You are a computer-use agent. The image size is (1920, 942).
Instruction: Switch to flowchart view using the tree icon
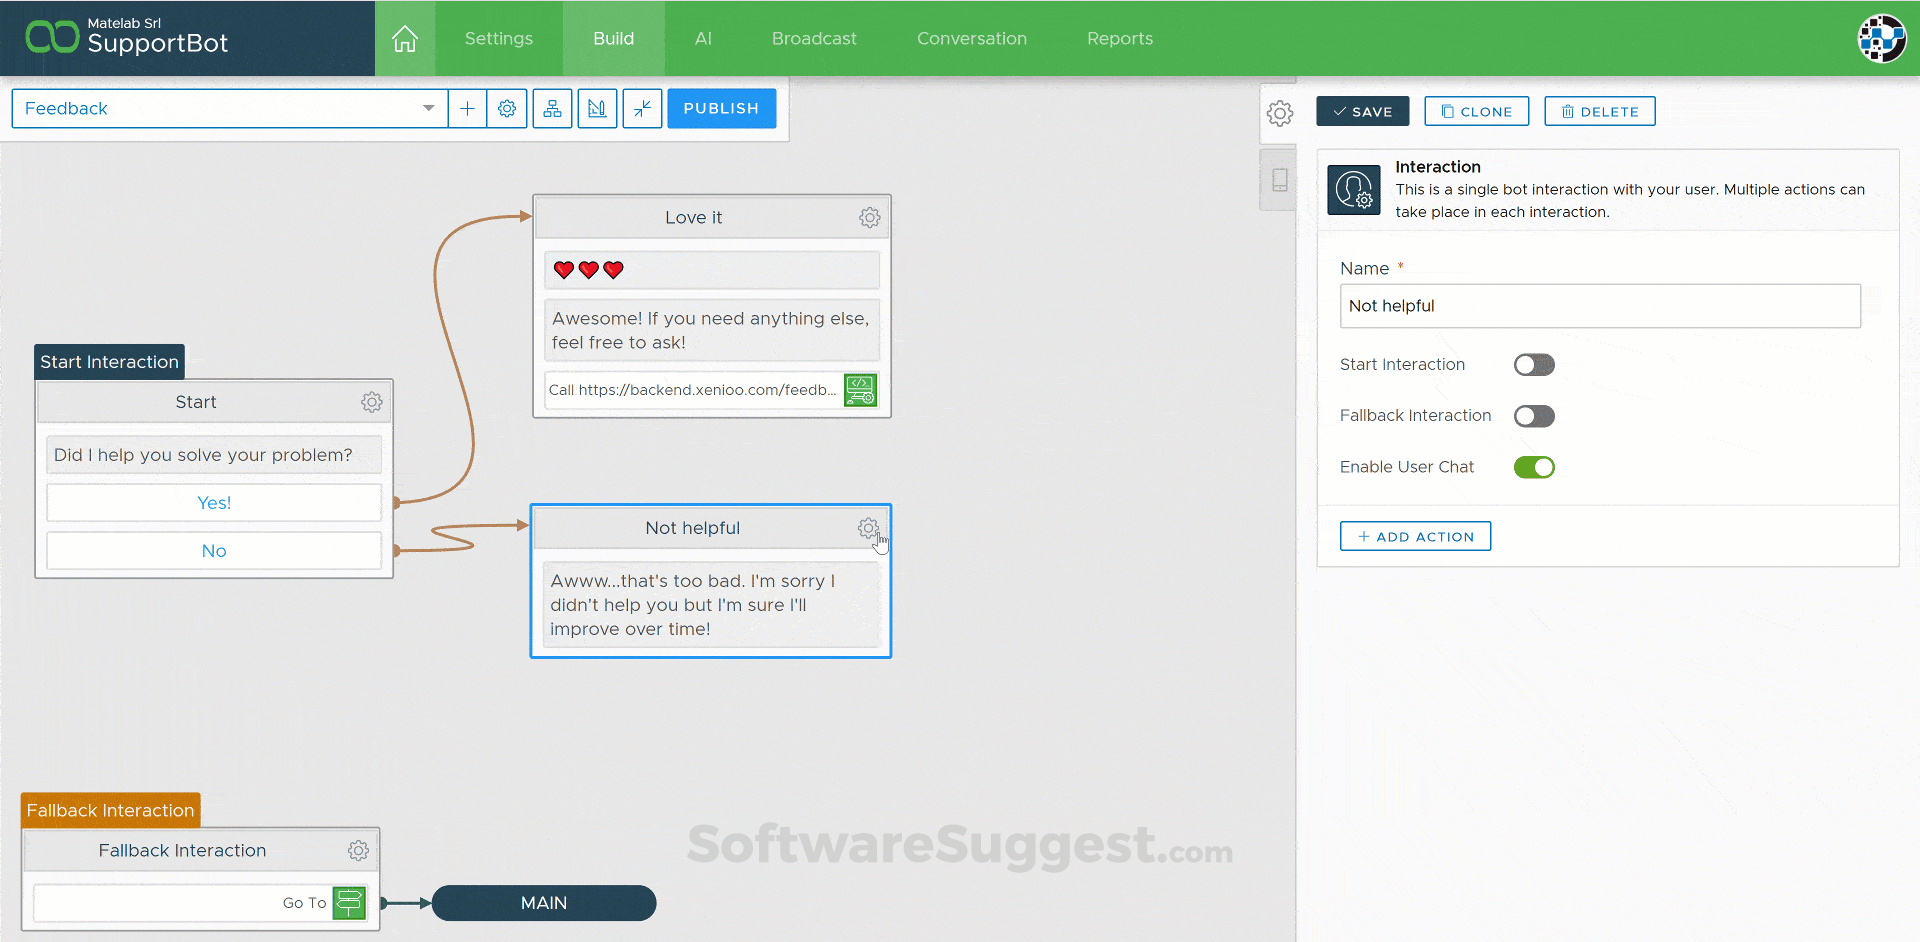click(x=552, y=108)
